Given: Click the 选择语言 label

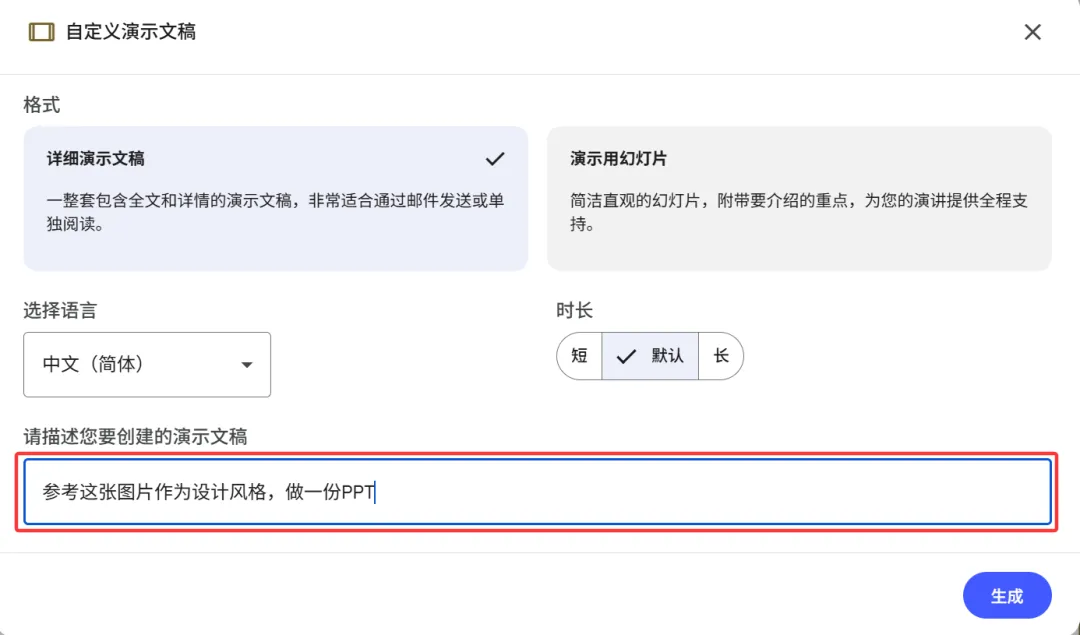Looking at the screenshot, I should click(60, 311).
